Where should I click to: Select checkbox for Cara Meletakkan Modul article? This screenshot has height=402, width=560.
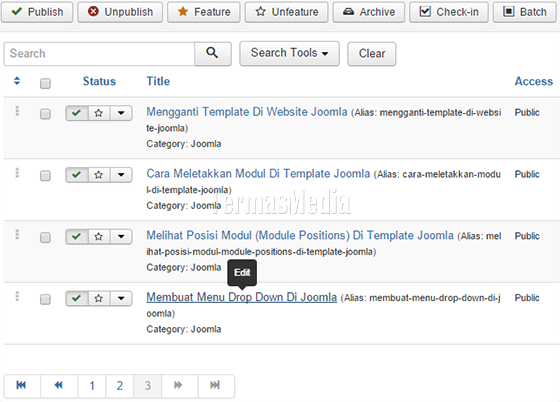coord(45,176)
